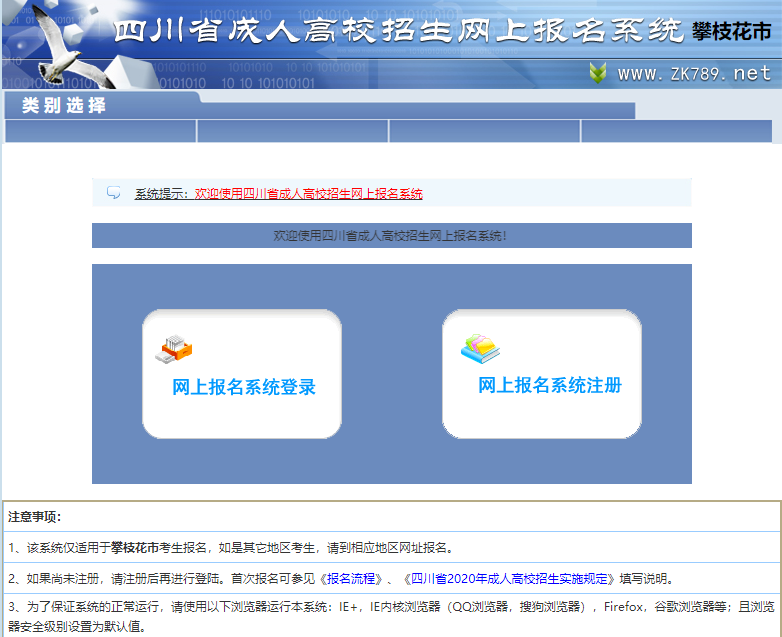Click notice line 1 about 攀枝花市考生报名
Image resolution: width=782 pixels, height=637 pixels.
click(231, 548)
